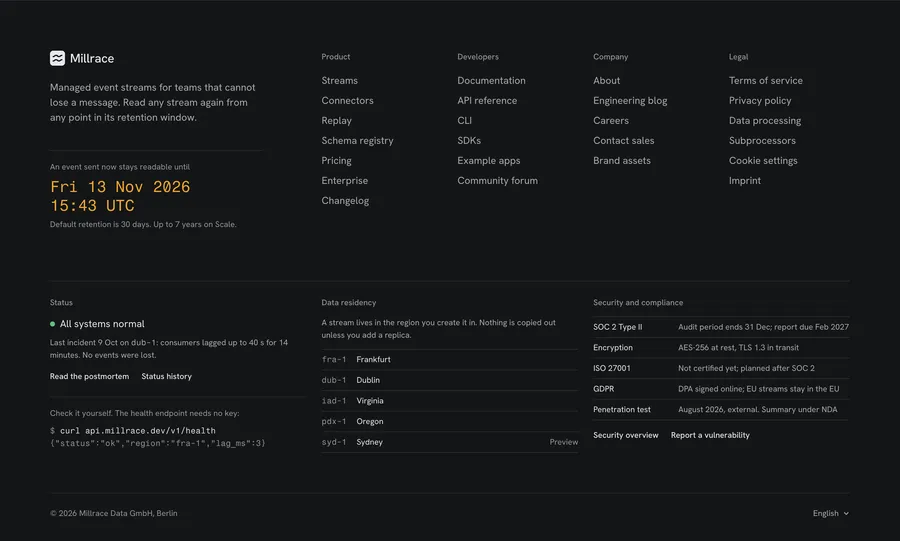Screen dimensions: 900x541
Task: Browse the Example apps link
Action: coord(488,161)
